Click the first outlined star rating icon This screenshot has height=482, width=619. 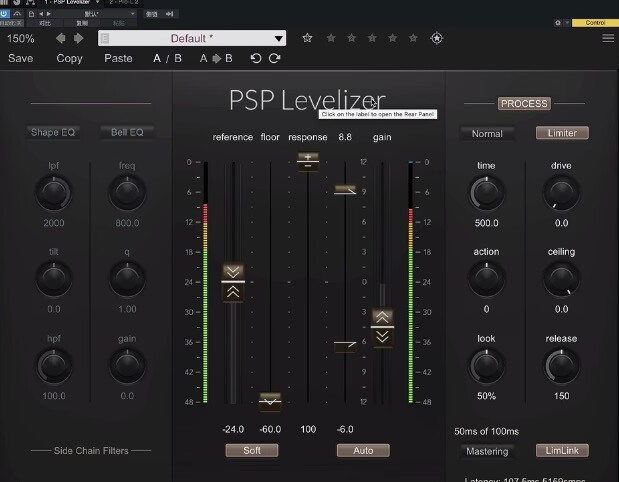click(307, 38)
